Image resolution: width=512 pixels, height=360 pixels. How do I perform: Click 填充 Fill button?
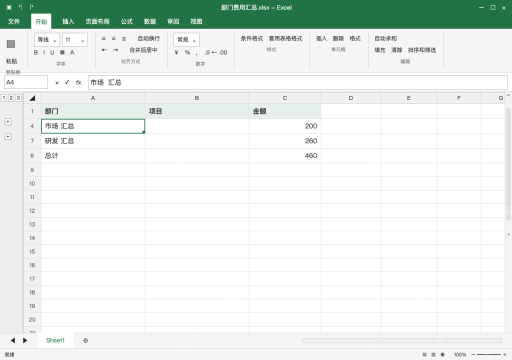[380, 50]
